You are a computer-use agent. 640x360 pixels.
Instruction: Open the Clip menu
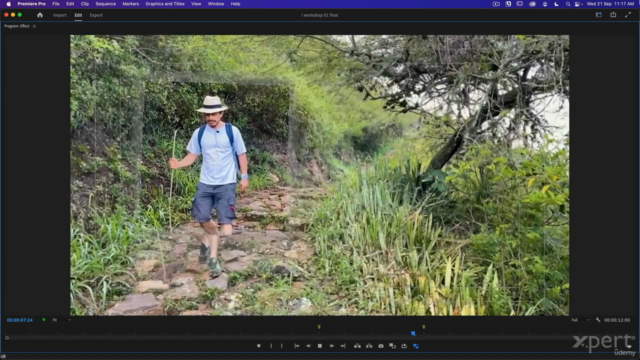coord(85,4)
